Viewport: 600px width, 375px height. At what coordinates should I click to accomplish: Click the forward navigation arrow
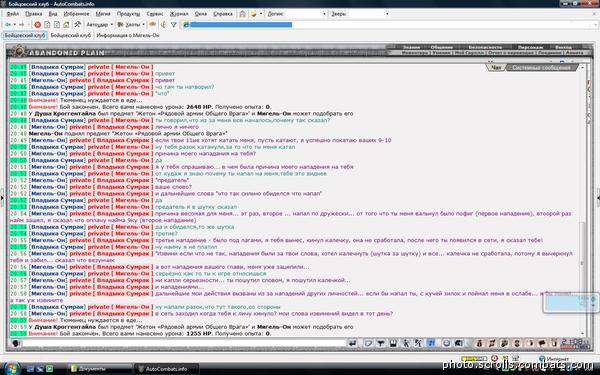pyautogui.click(x=22, y=24)
